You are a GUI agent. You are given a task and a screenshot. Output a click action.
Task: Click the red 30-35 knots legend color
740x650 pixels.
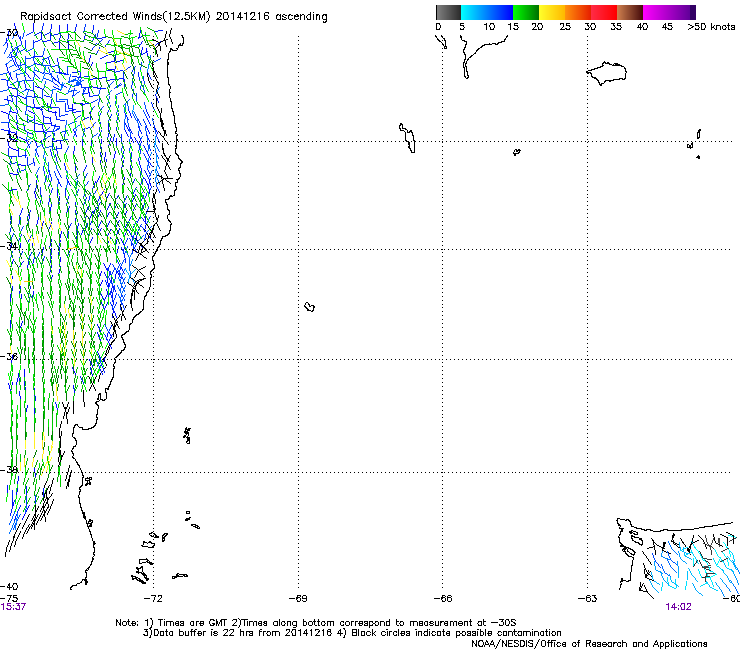(604, 12)
